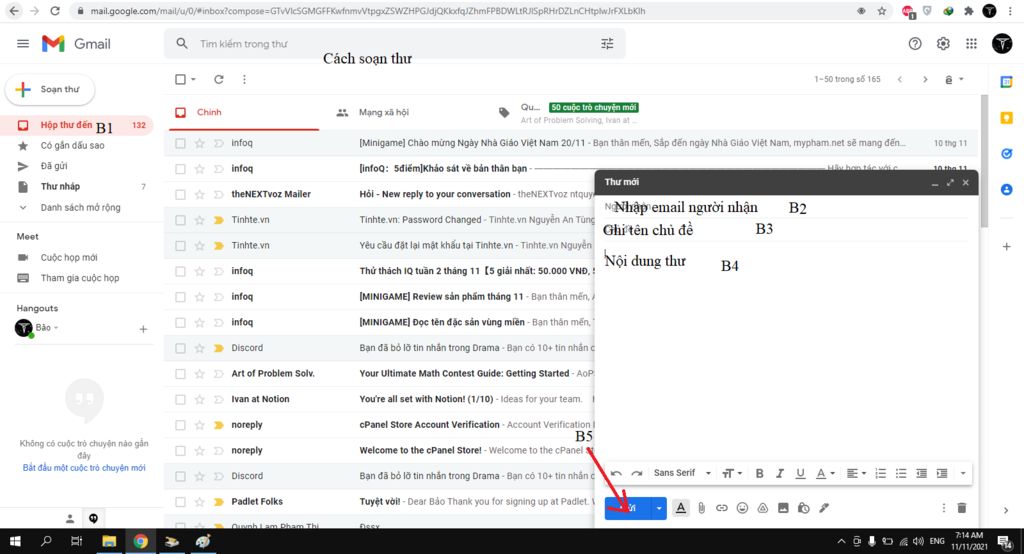Image resolution: width=1024 pixels, height=554 pixels.
Task: Open Có gắn dấu sao folder
Action: coord(72,145)
